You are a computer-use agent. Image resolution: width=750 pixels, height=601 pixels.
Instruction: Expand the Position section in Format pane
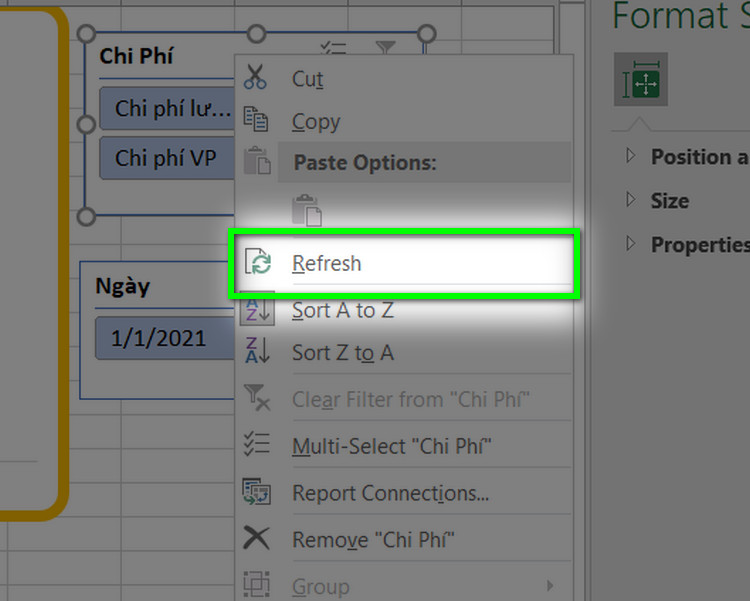pyautogui.click(x=631, y=156)
